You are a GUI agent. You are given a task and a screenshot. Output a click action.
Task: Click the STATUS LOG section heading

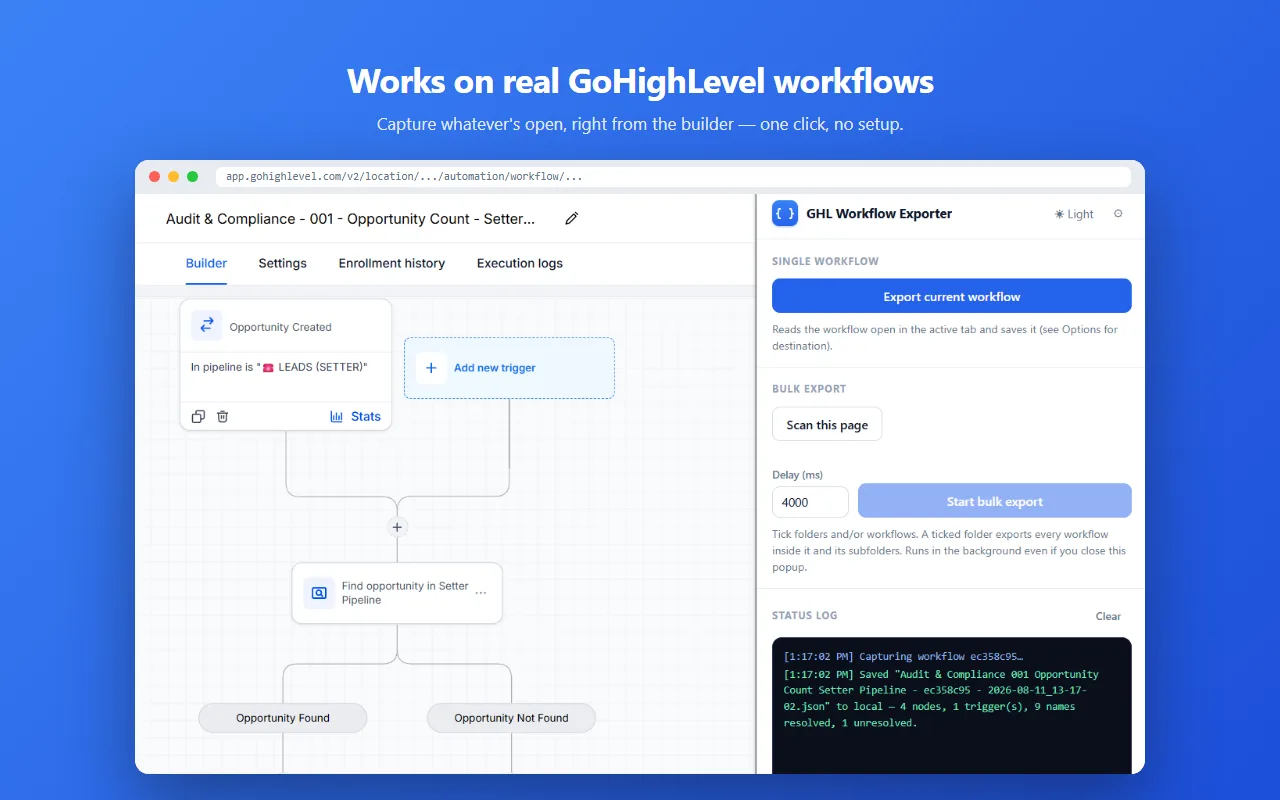click(x=805, y=615)
